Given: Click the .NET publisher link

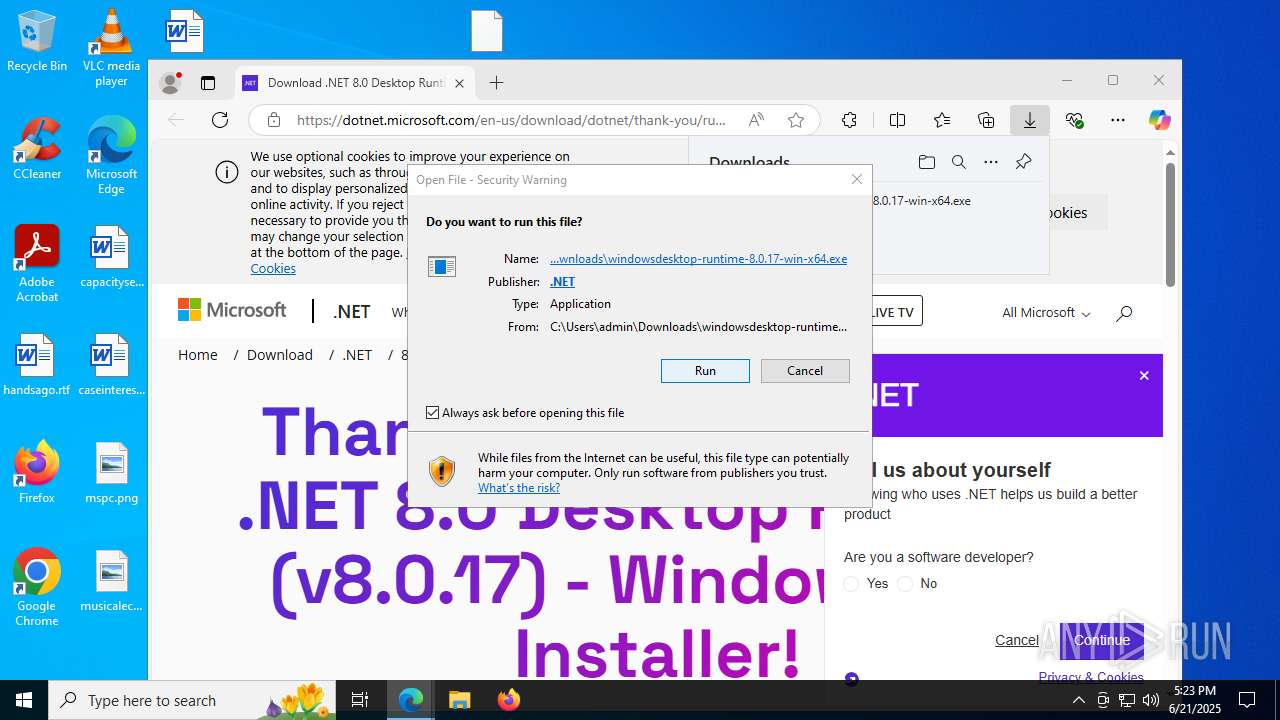Looking at the screenshot, I should 562,282.
